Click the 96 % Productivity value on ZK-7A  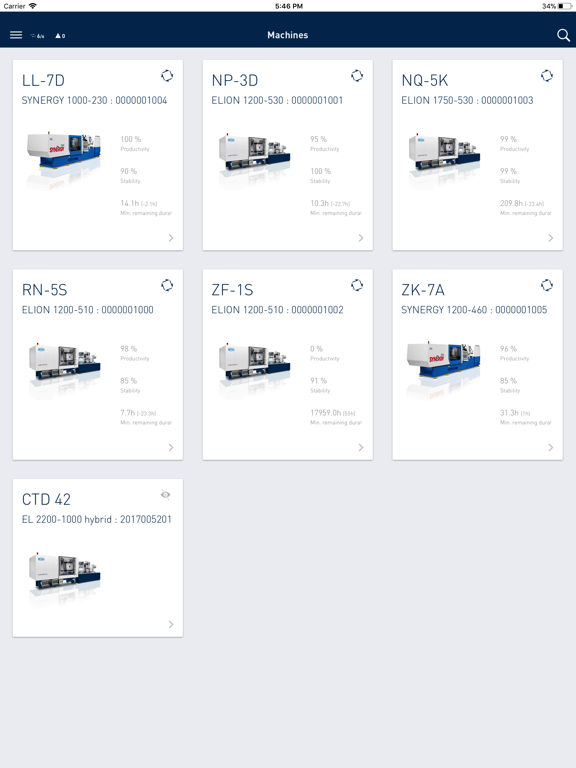click(508, 349)
